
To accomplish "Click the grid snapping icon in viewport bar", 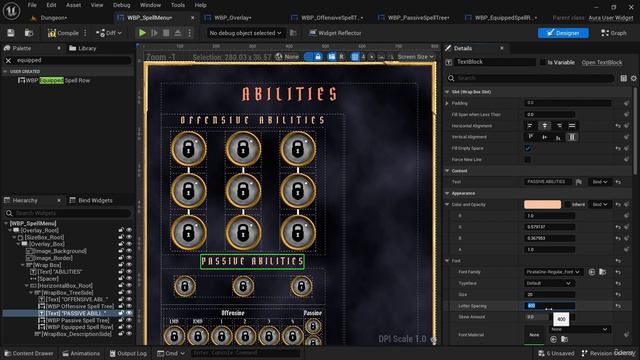I will tap(355, 57).
